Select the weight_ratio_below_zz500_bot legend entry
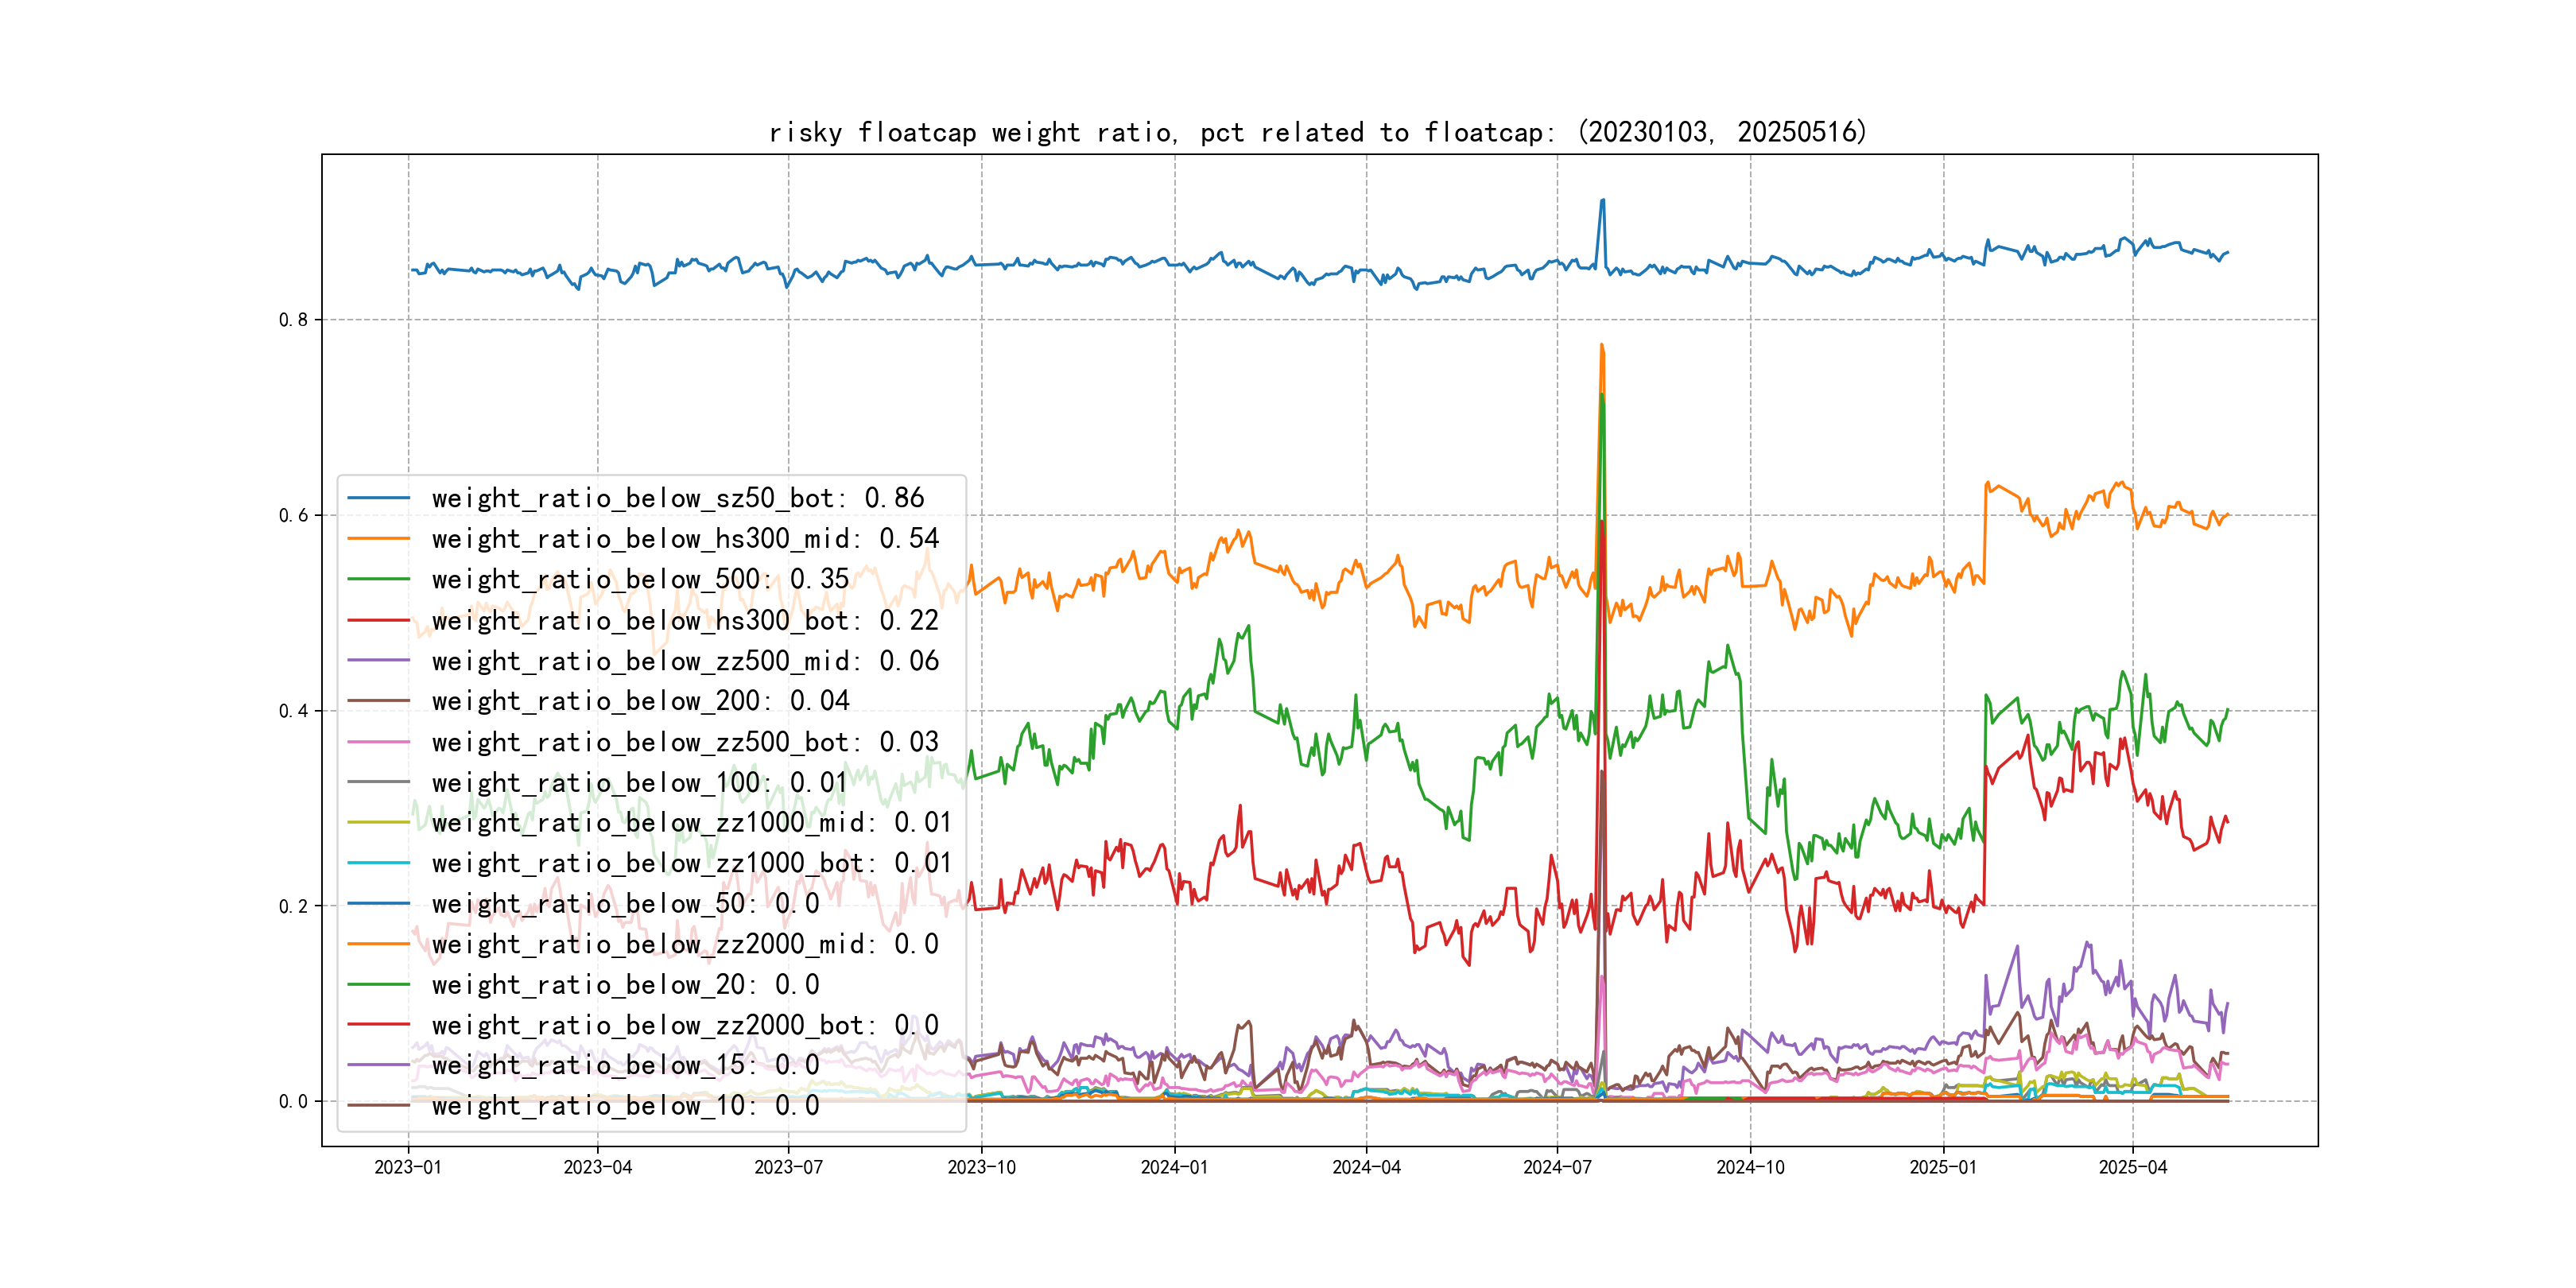The width and height of the screenshot is (2576, 1288). tap(685, 742)
